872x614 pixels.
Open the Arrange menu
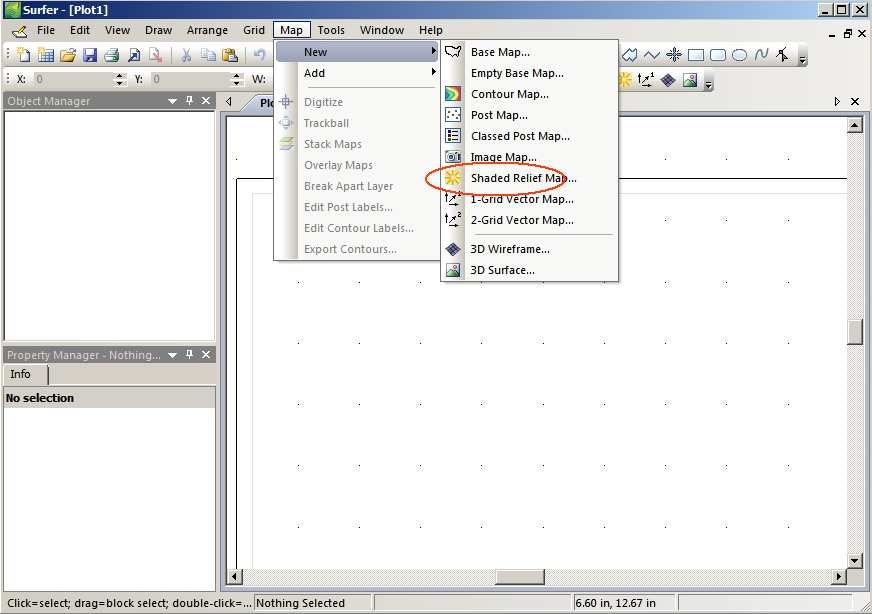click(x=207, y=30)
